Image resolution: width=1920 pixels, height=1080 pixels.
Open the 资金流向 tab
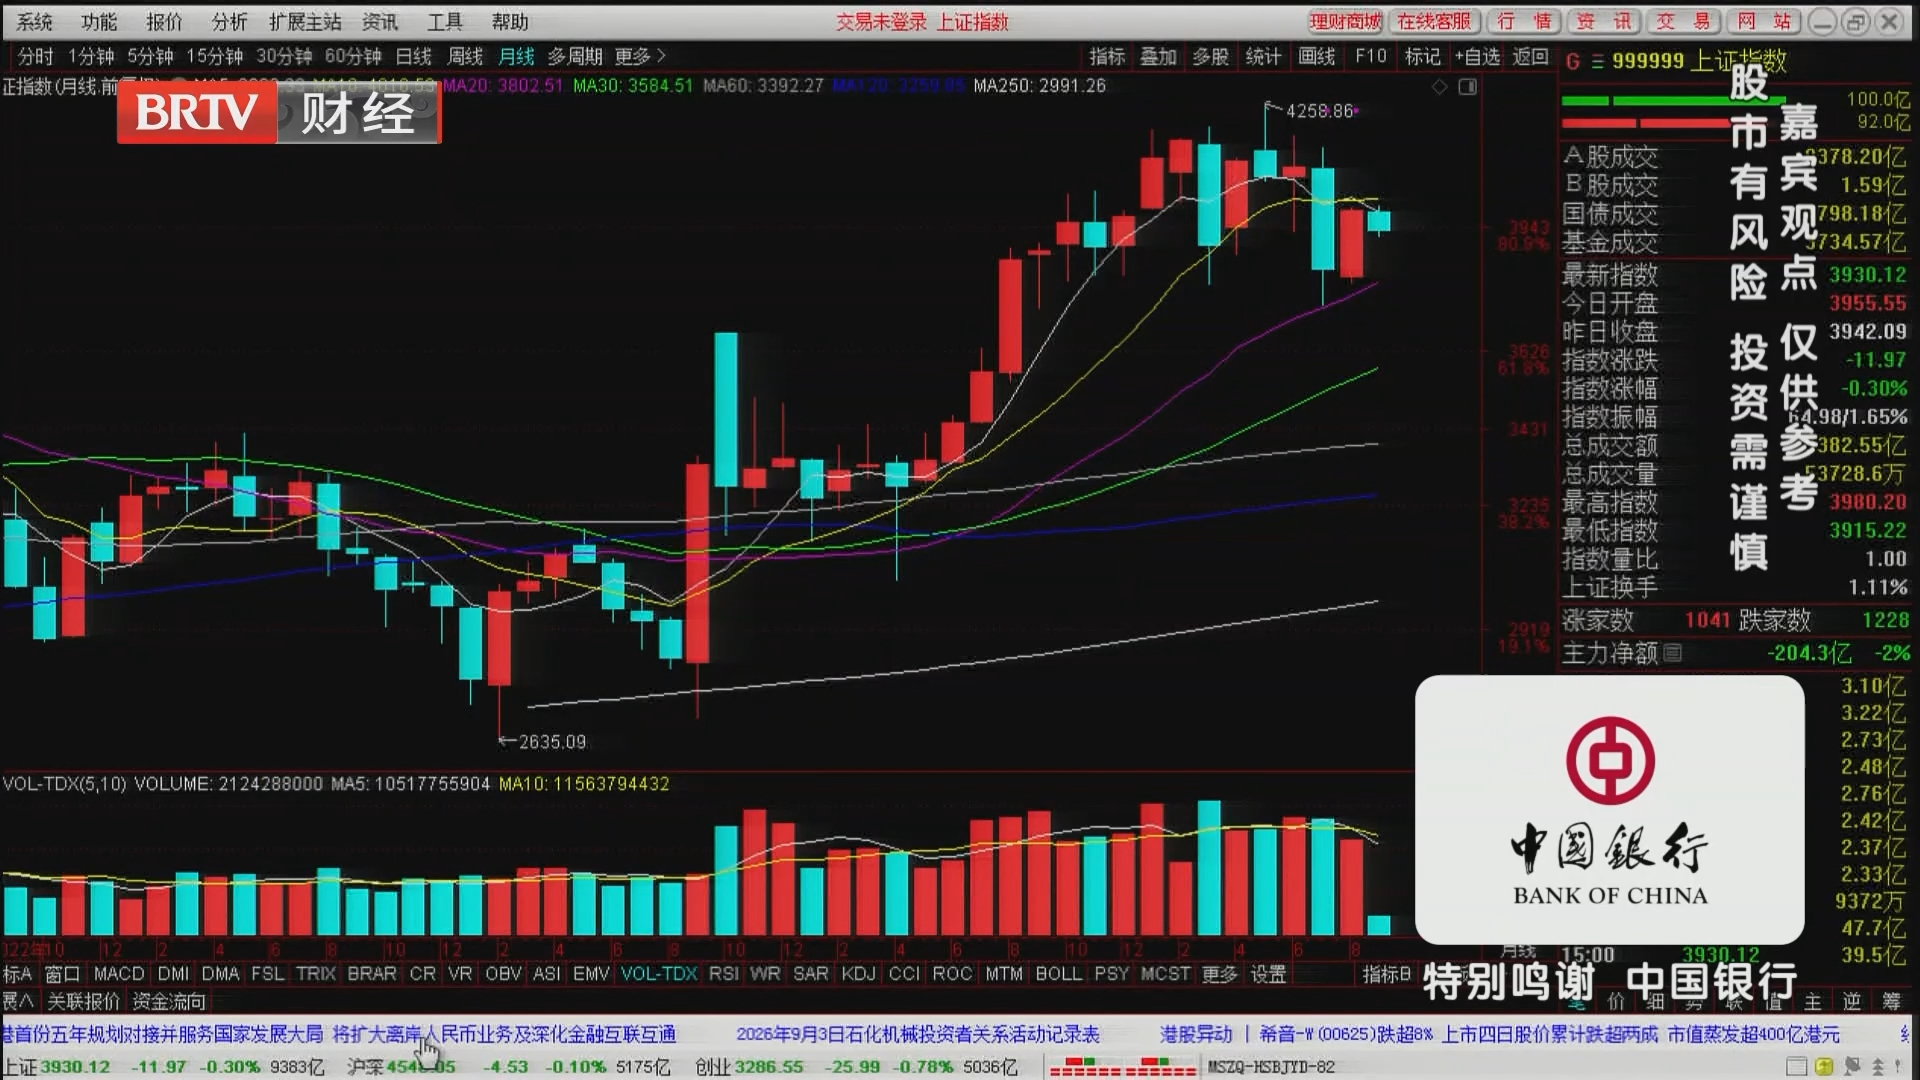169,1001
